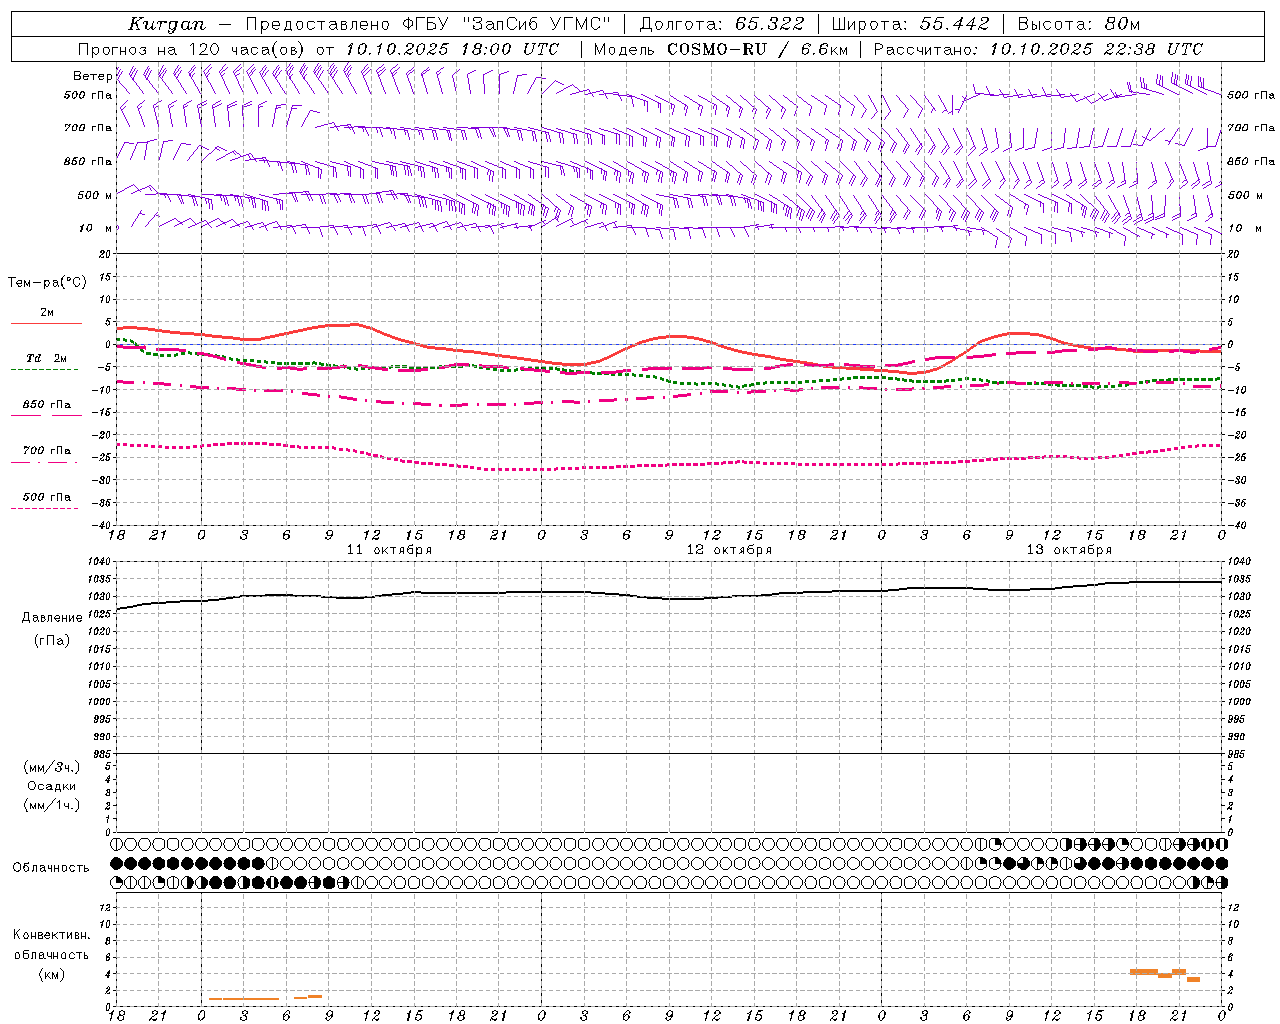Click the forecast length text Прогноз на 120 часа(ов)
The image size is (1280, 1024).
(x=192, y=49)
